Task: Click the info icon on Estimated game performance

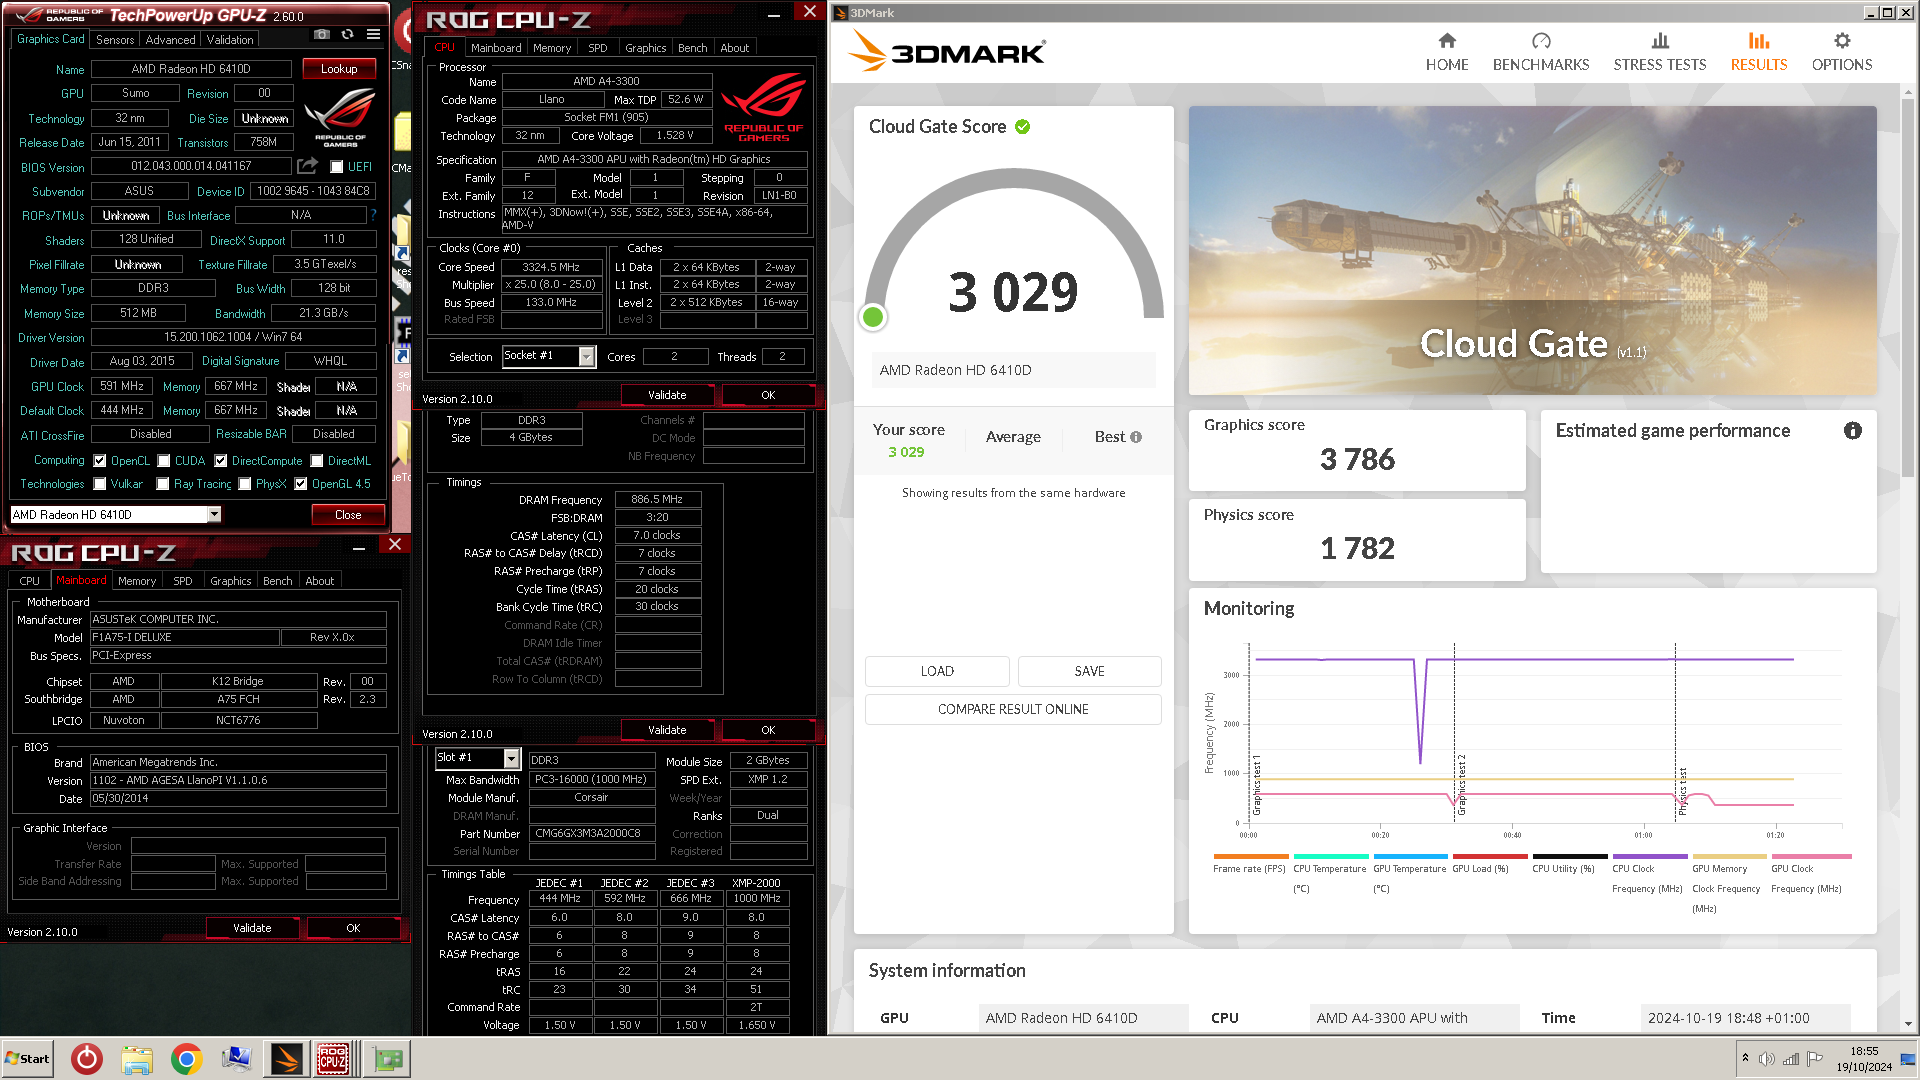Action: 1852,431
